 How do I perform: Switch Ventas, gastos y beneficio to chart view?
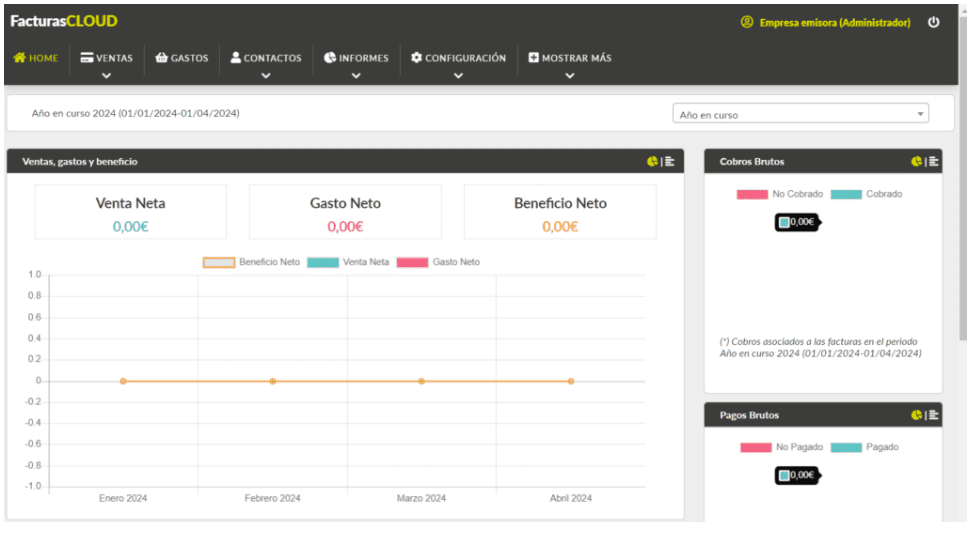point(652,161)
